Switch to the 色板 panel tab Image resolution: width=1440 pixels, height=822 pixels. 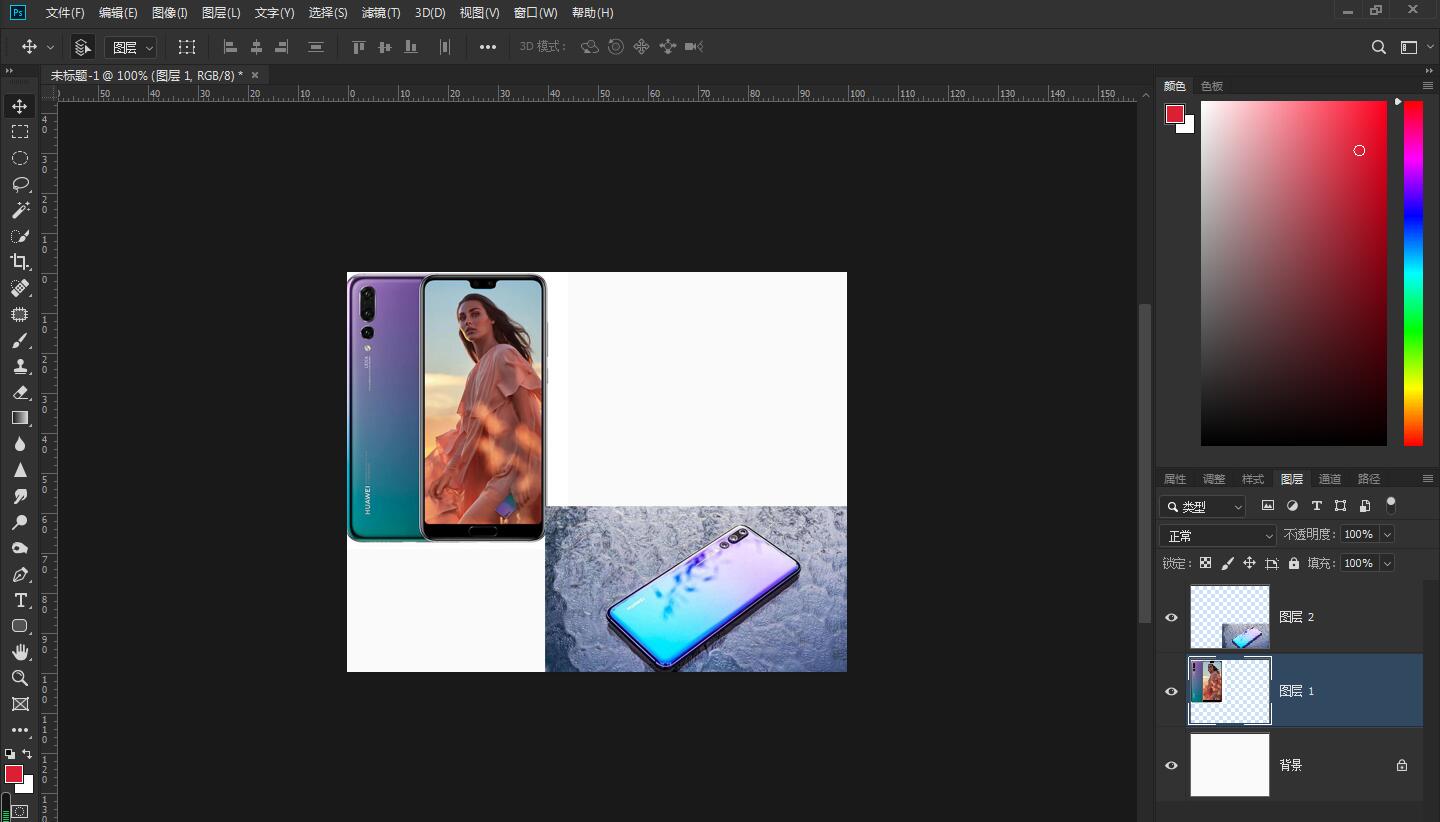click(x=1211, y=86)
